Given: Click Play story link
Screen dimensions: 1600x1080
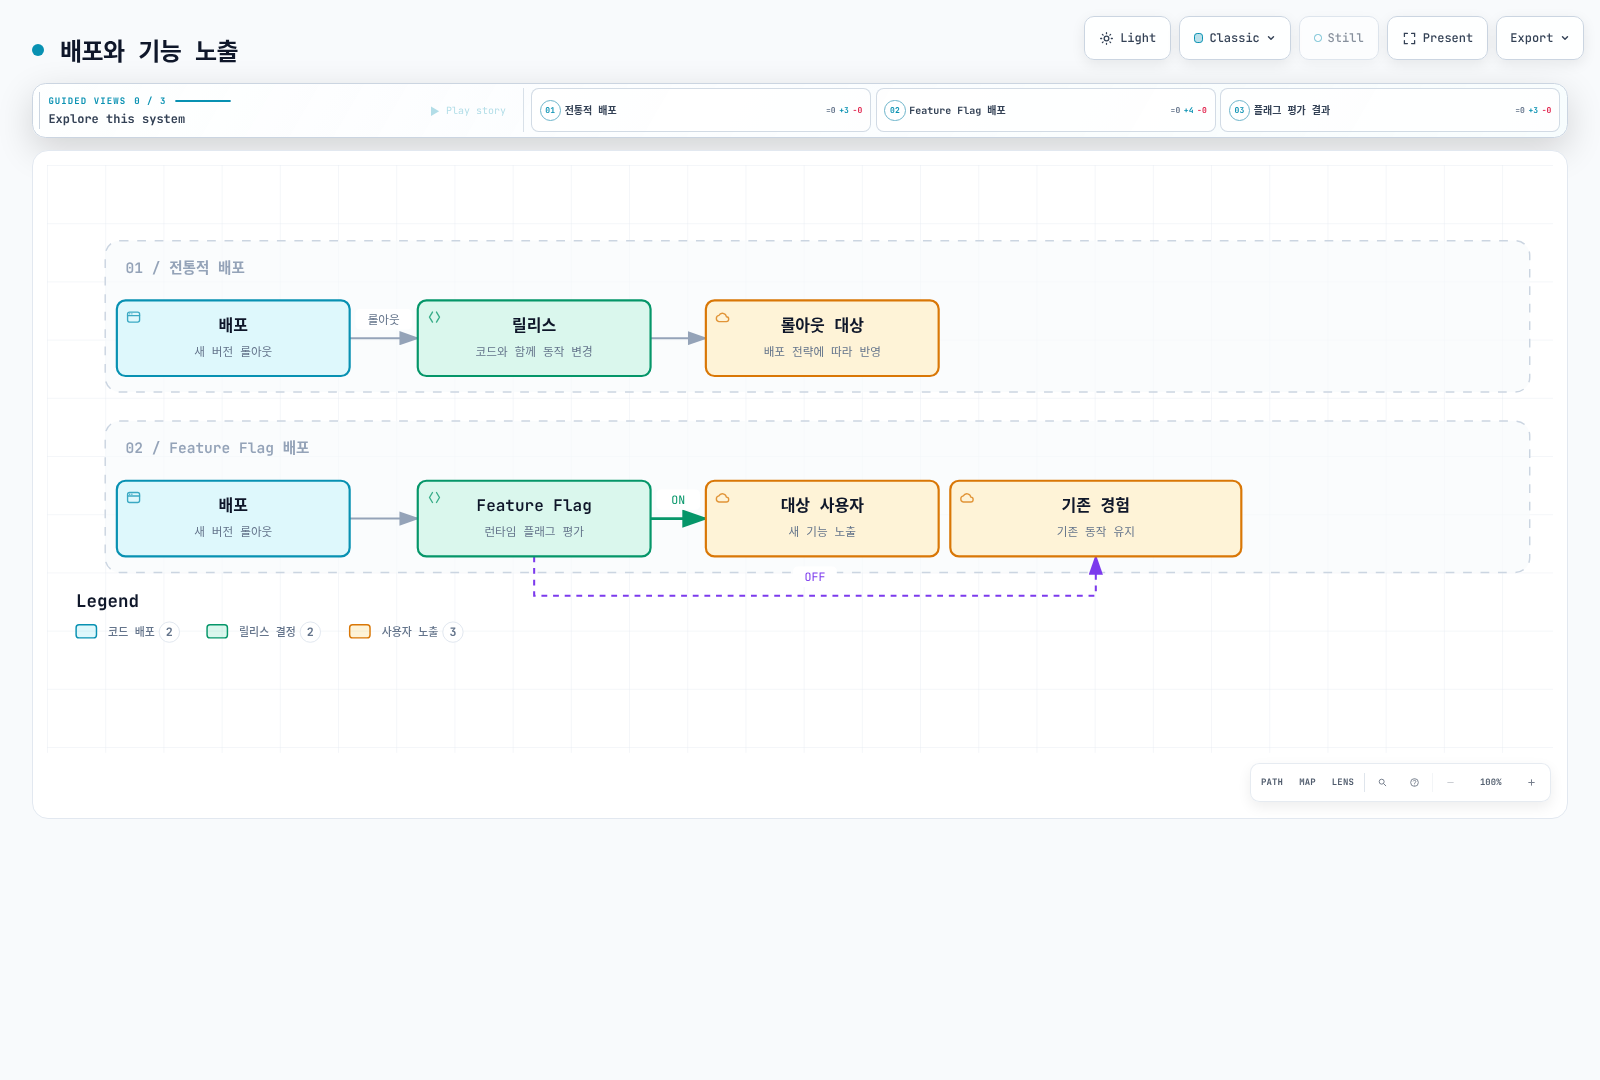Looking at the screenshot, I should click(x=468, y=111).
